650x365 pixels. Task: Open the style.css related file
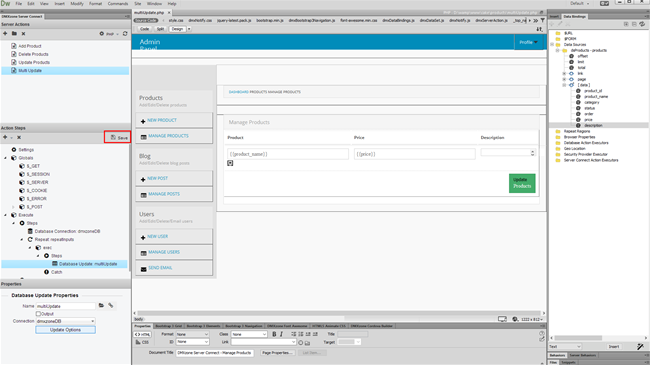coord(176,20)
